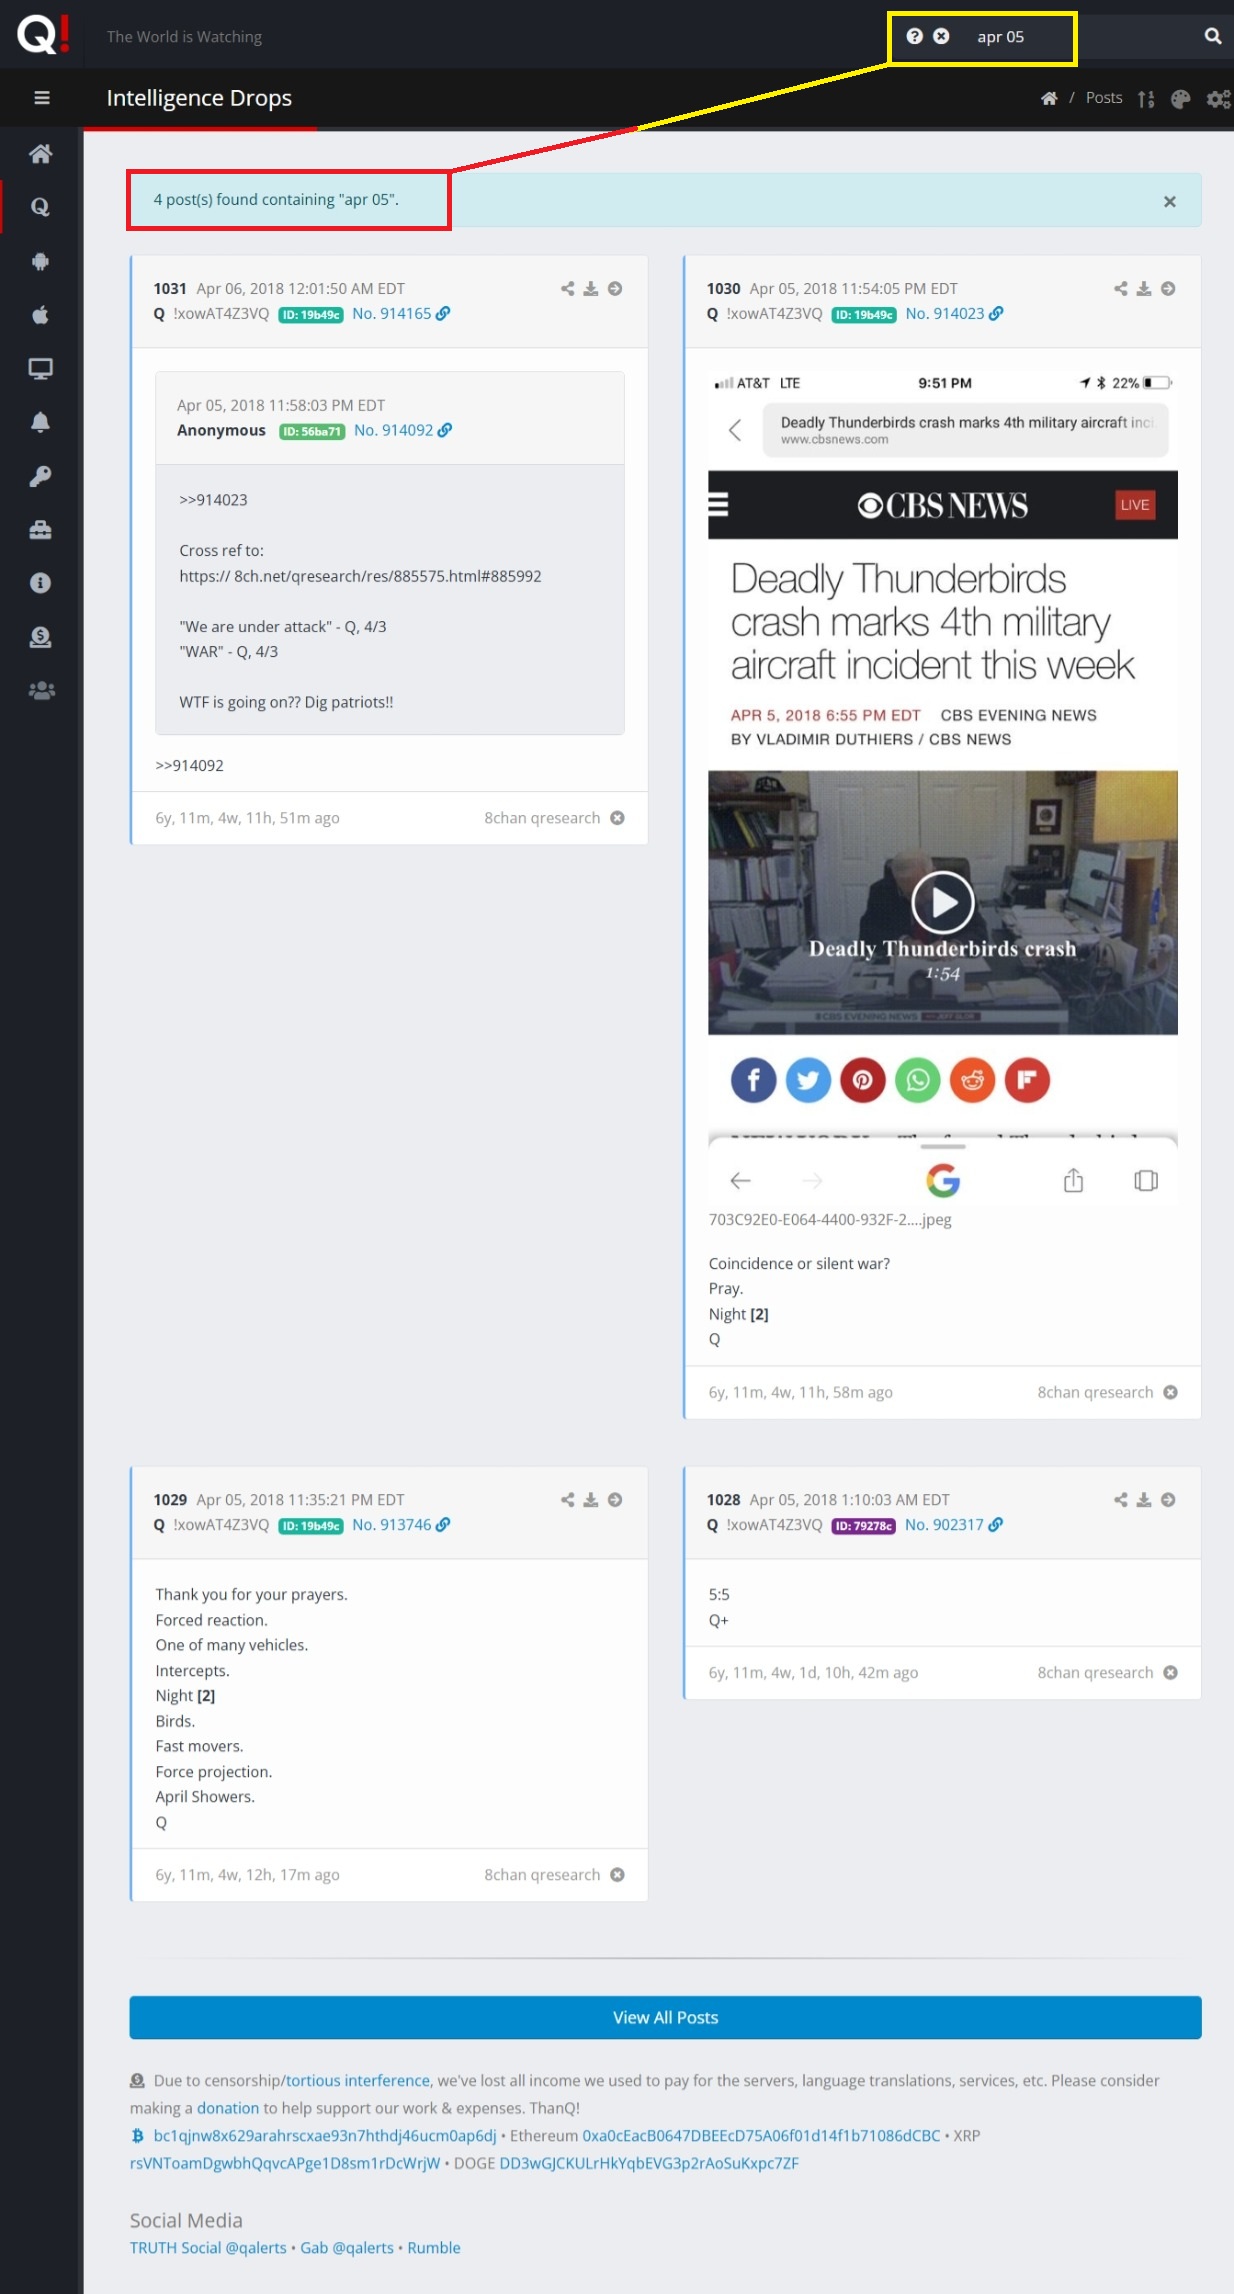Click the Bitcoin address starting bc1qjnw8x
The width and height of the screenshot is (1234, 2294).
point(325,2136)
